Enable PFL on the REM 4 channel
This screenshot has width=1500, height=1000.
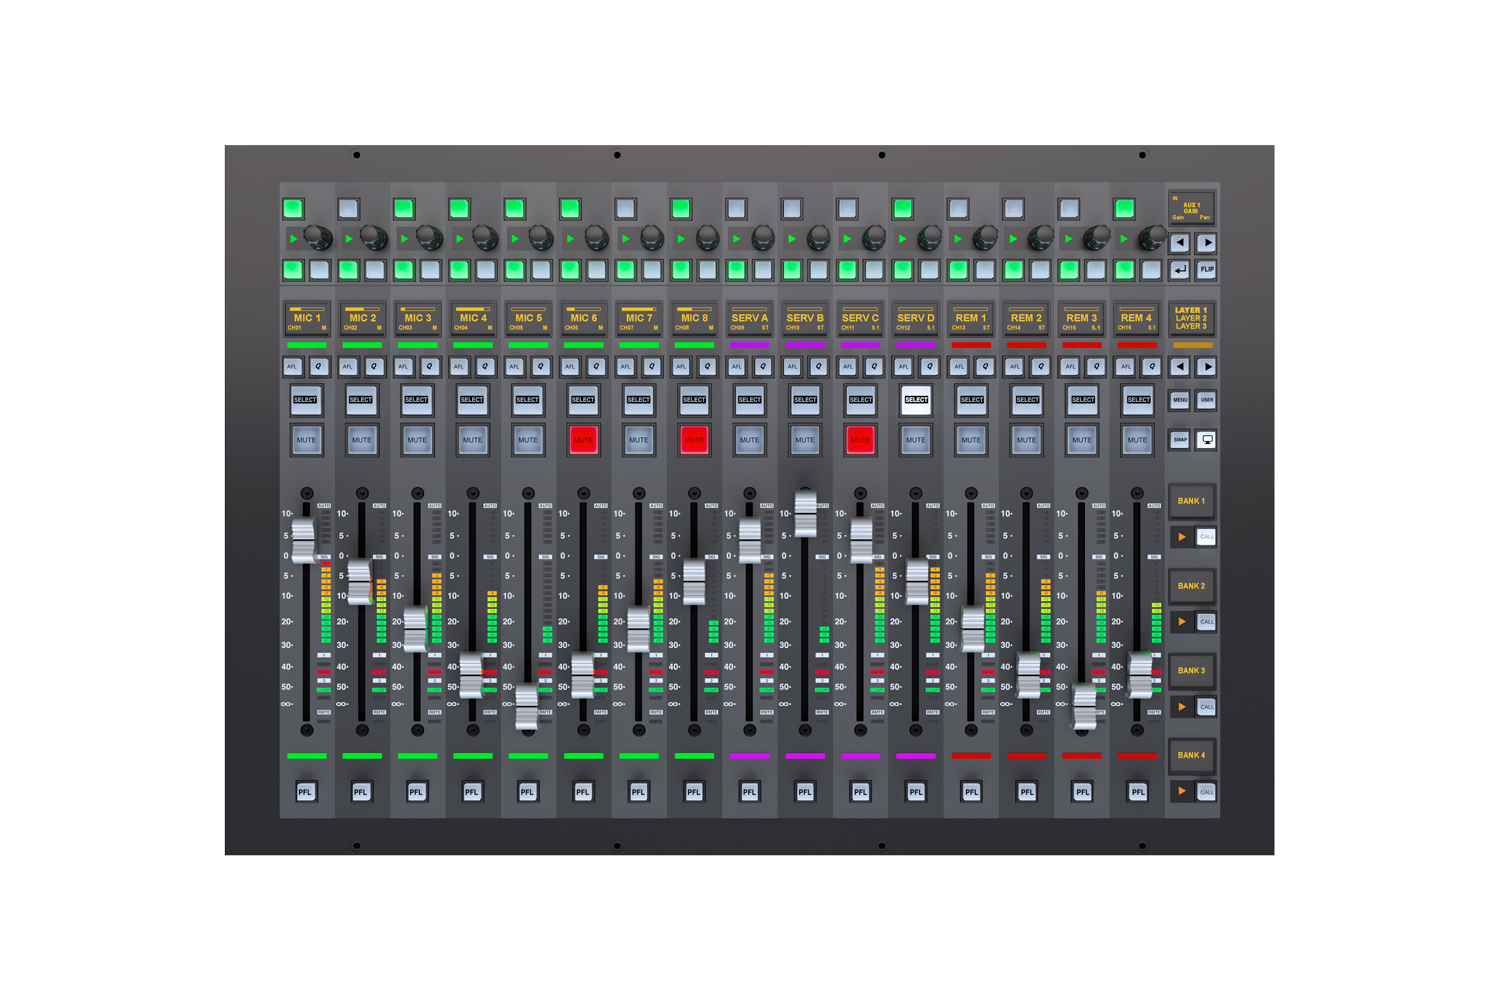pos(1137,791)
